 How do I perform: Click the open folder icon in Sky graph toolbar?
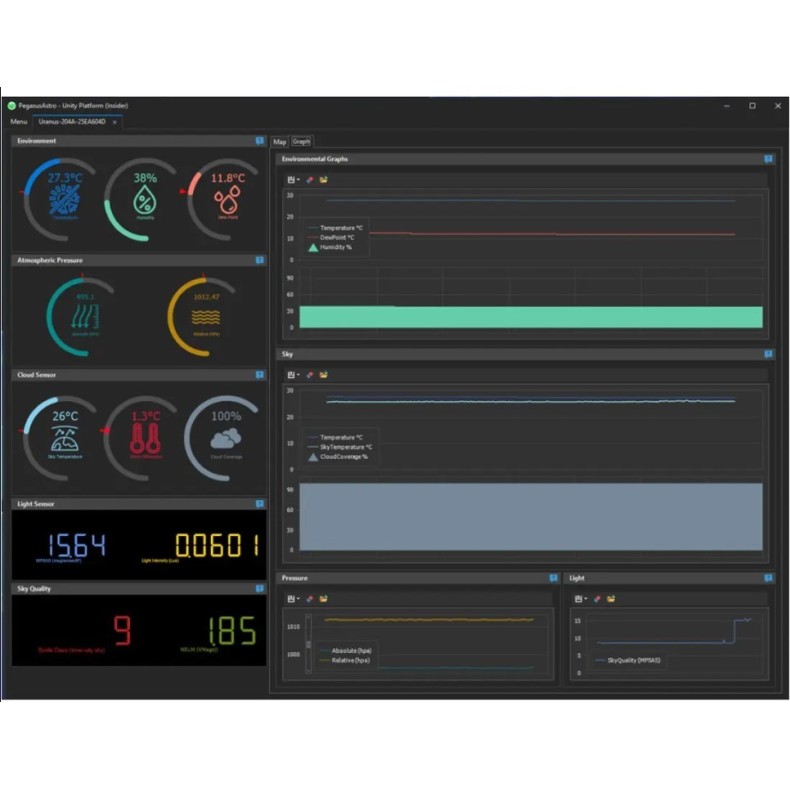point(324,375)
